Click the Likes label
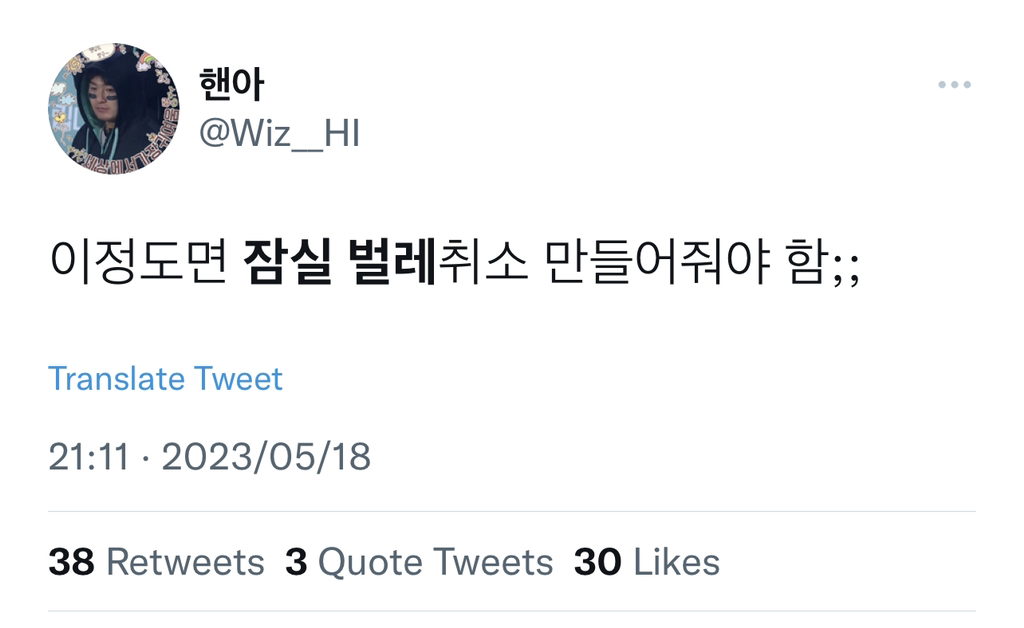Viewport: 1024px width, 628px height. (677, 562)
